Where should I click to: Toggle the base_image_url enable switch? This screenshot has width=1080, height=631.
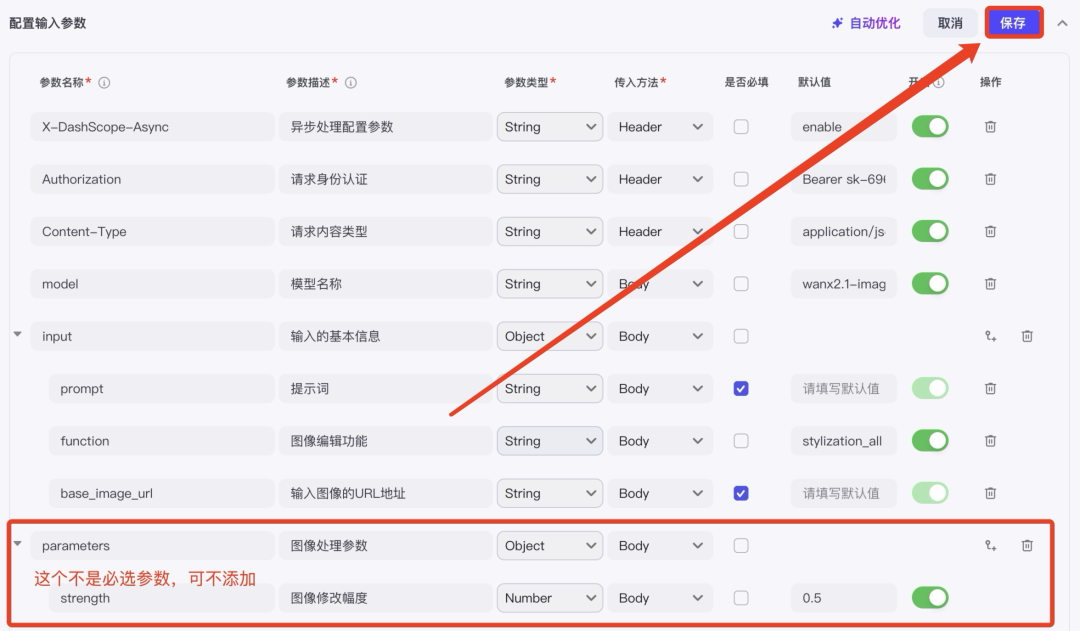tap(930, 493)
